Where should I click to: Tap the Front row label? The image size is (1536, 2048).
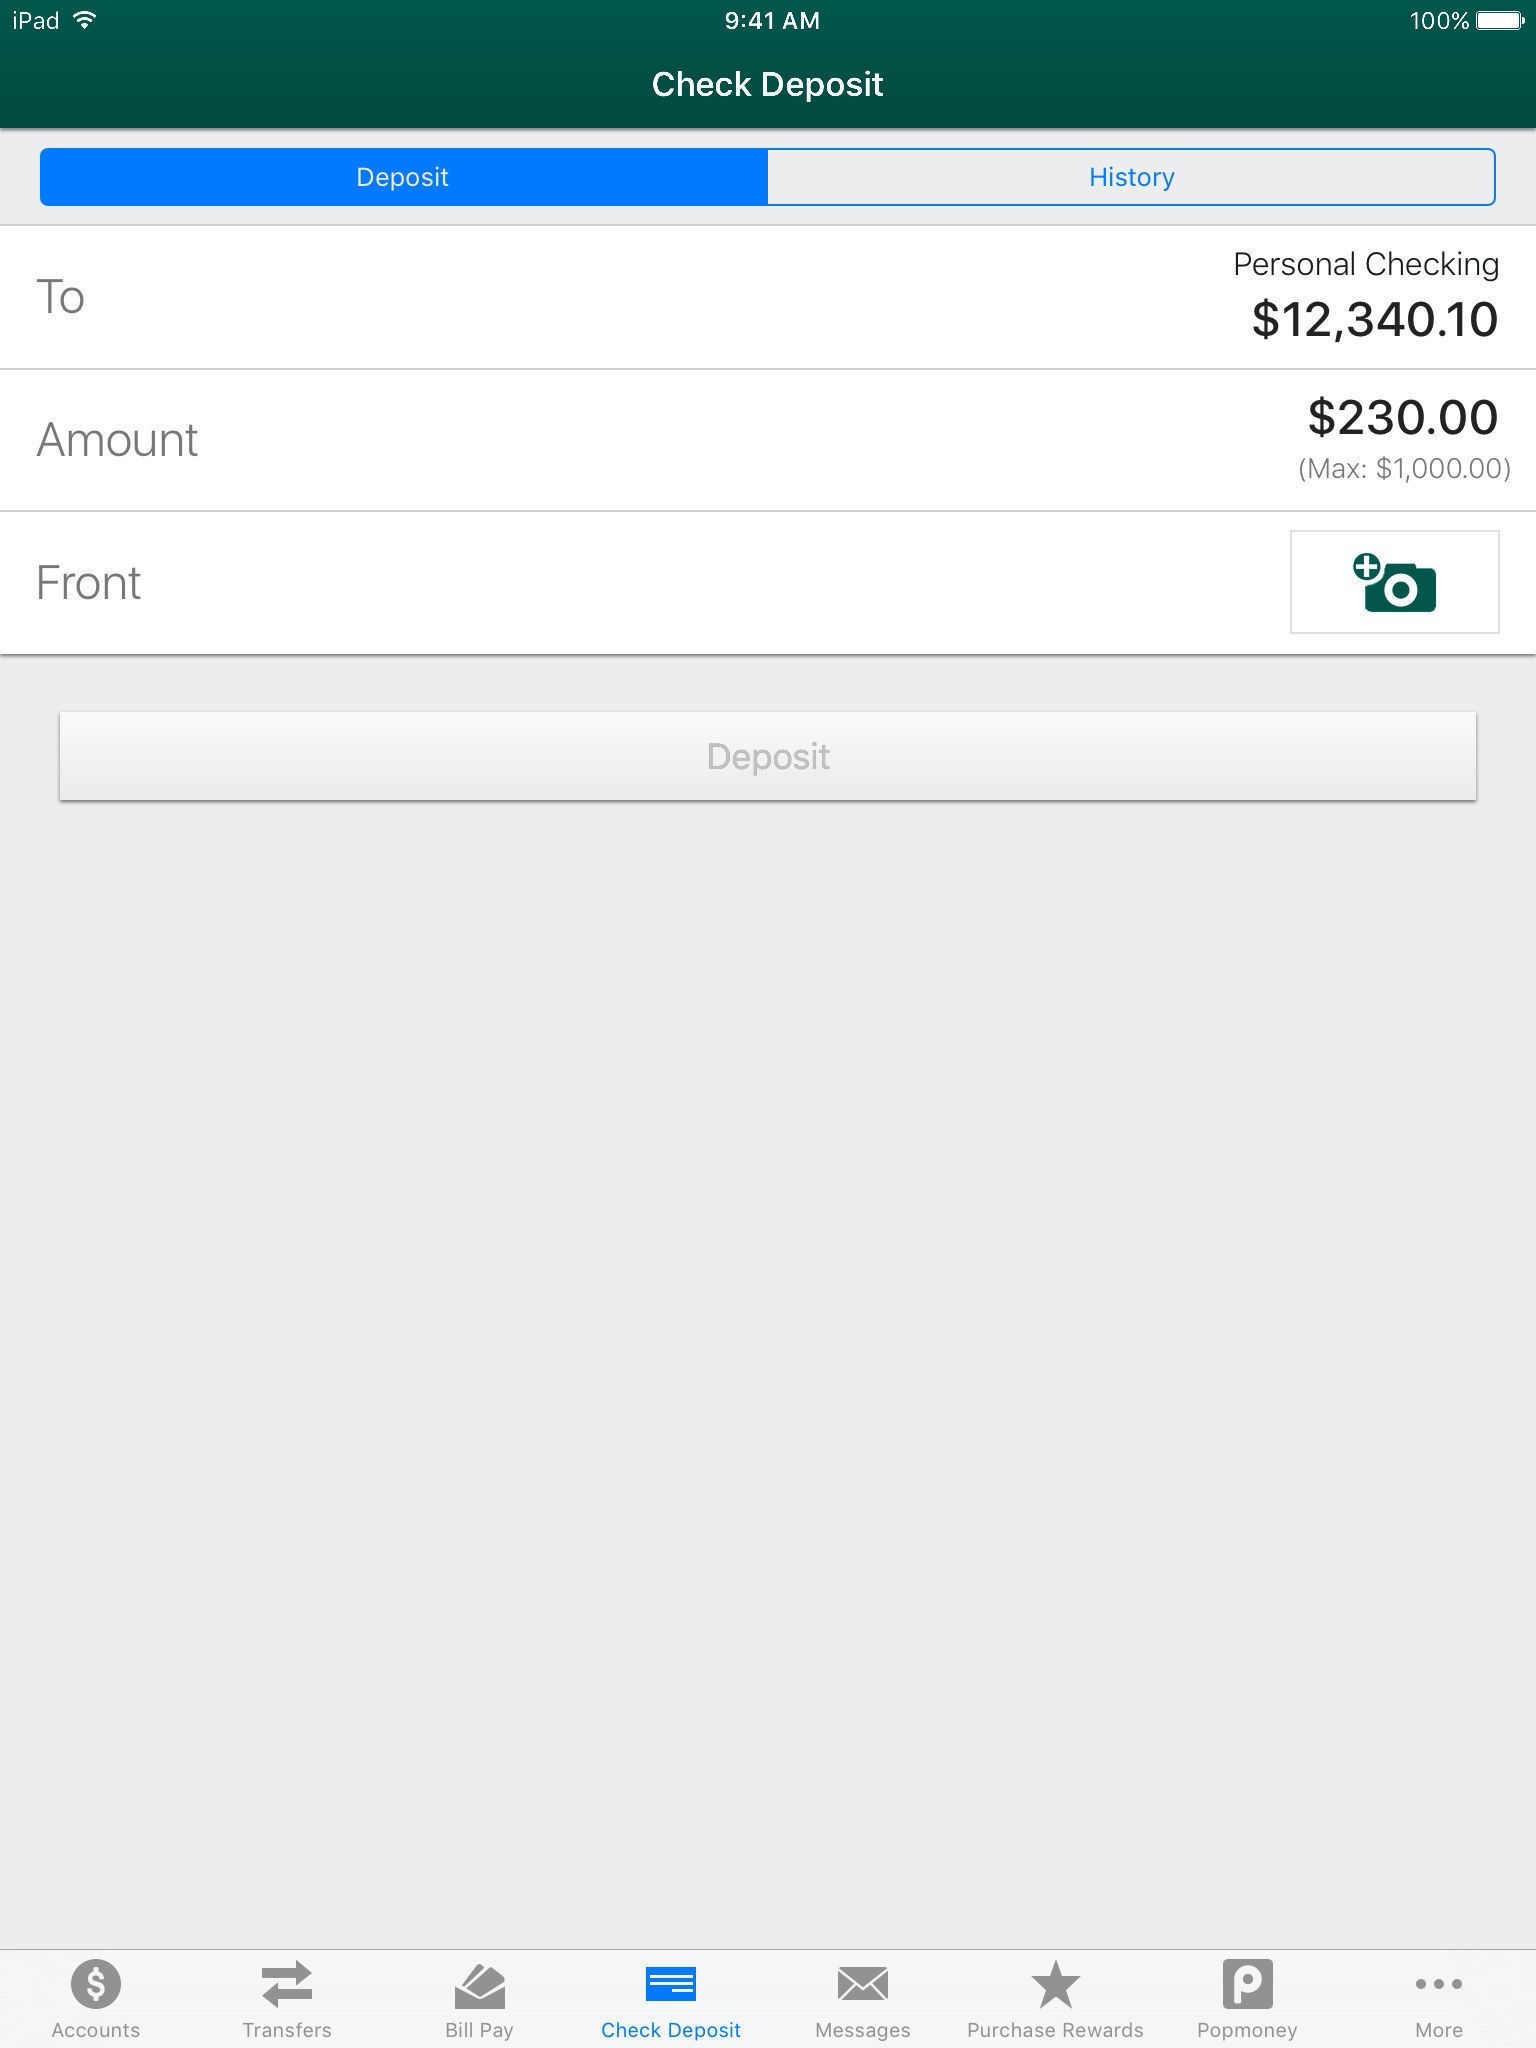(88, 583)
